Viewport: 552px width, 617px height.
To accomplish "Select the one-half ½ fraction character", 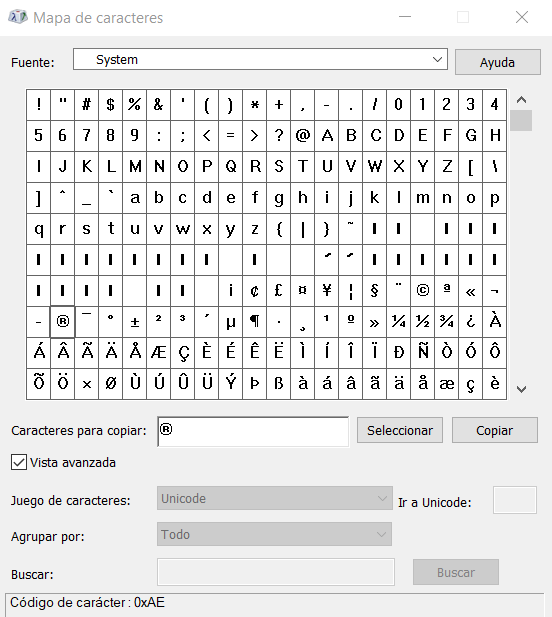I will pyautogui.click(x=423, y=322).
